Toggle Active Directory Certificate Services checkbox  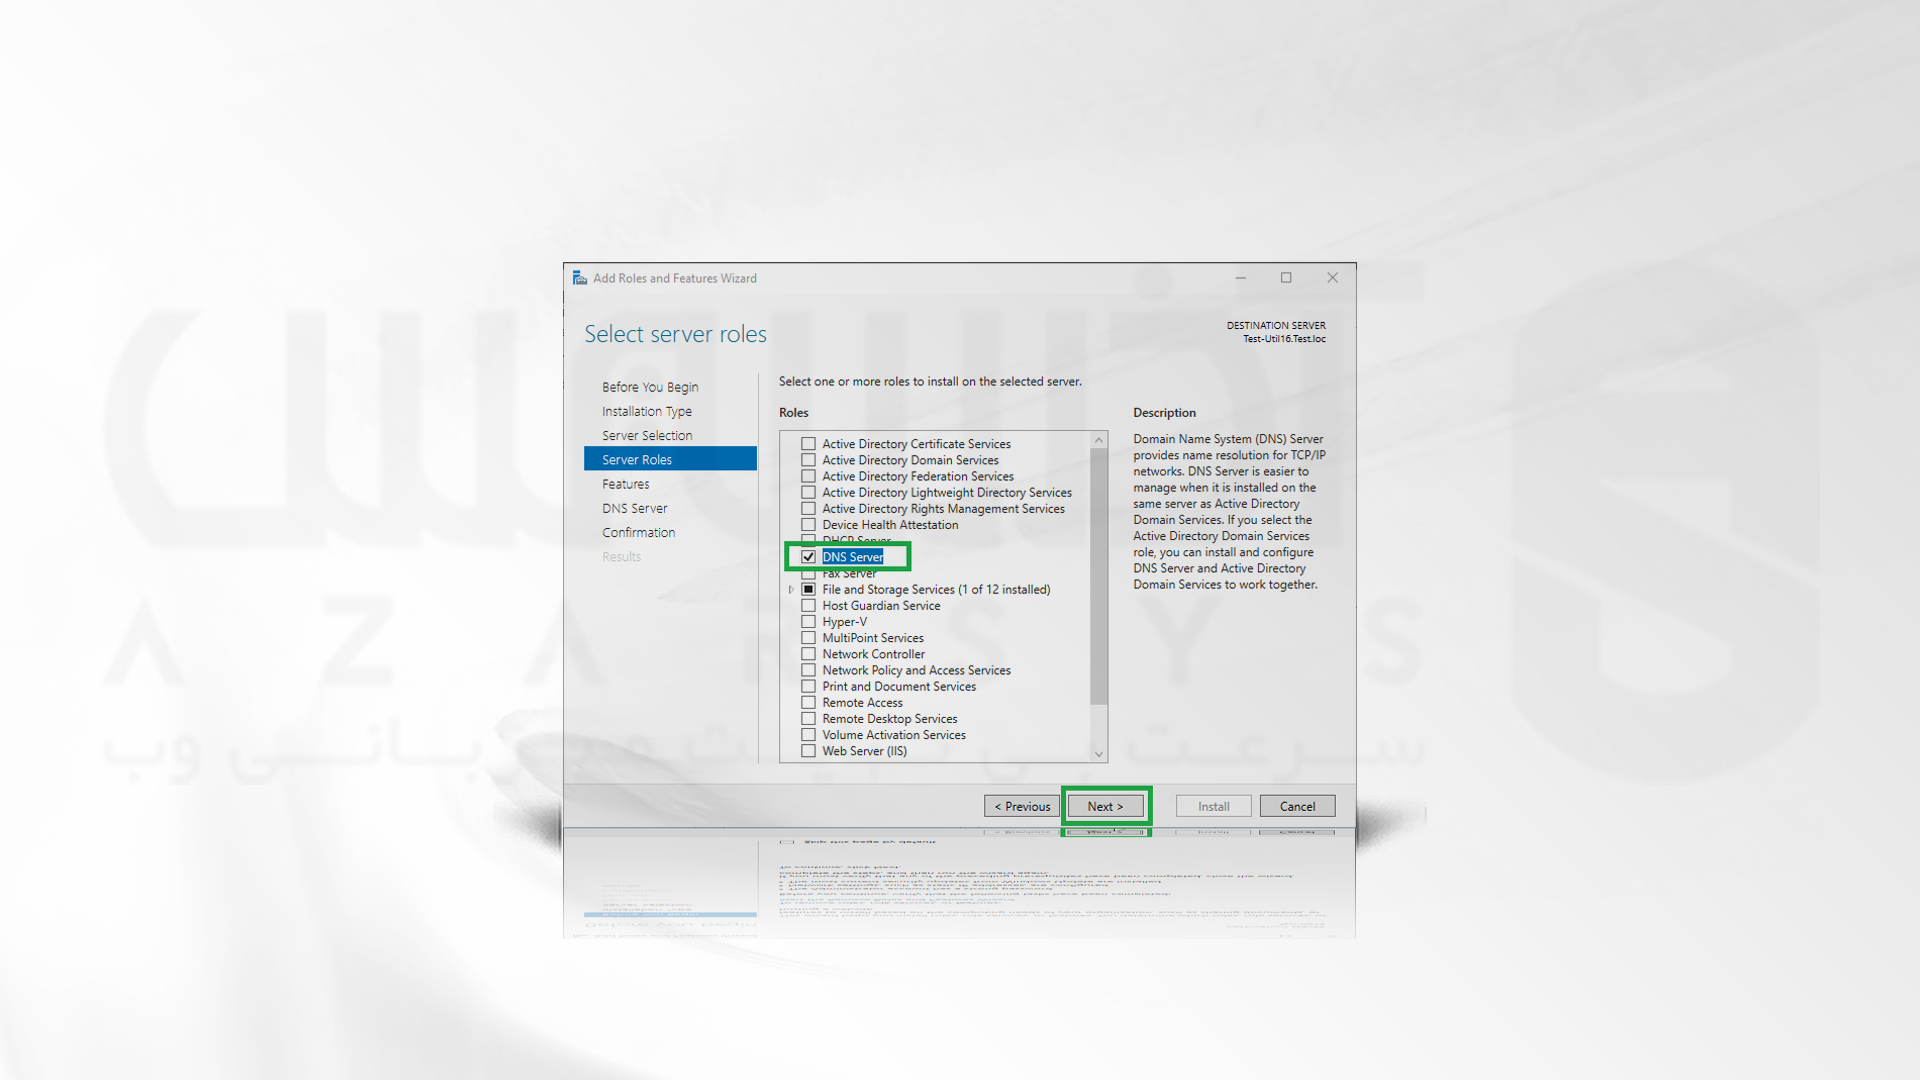[x=808, y=442]
